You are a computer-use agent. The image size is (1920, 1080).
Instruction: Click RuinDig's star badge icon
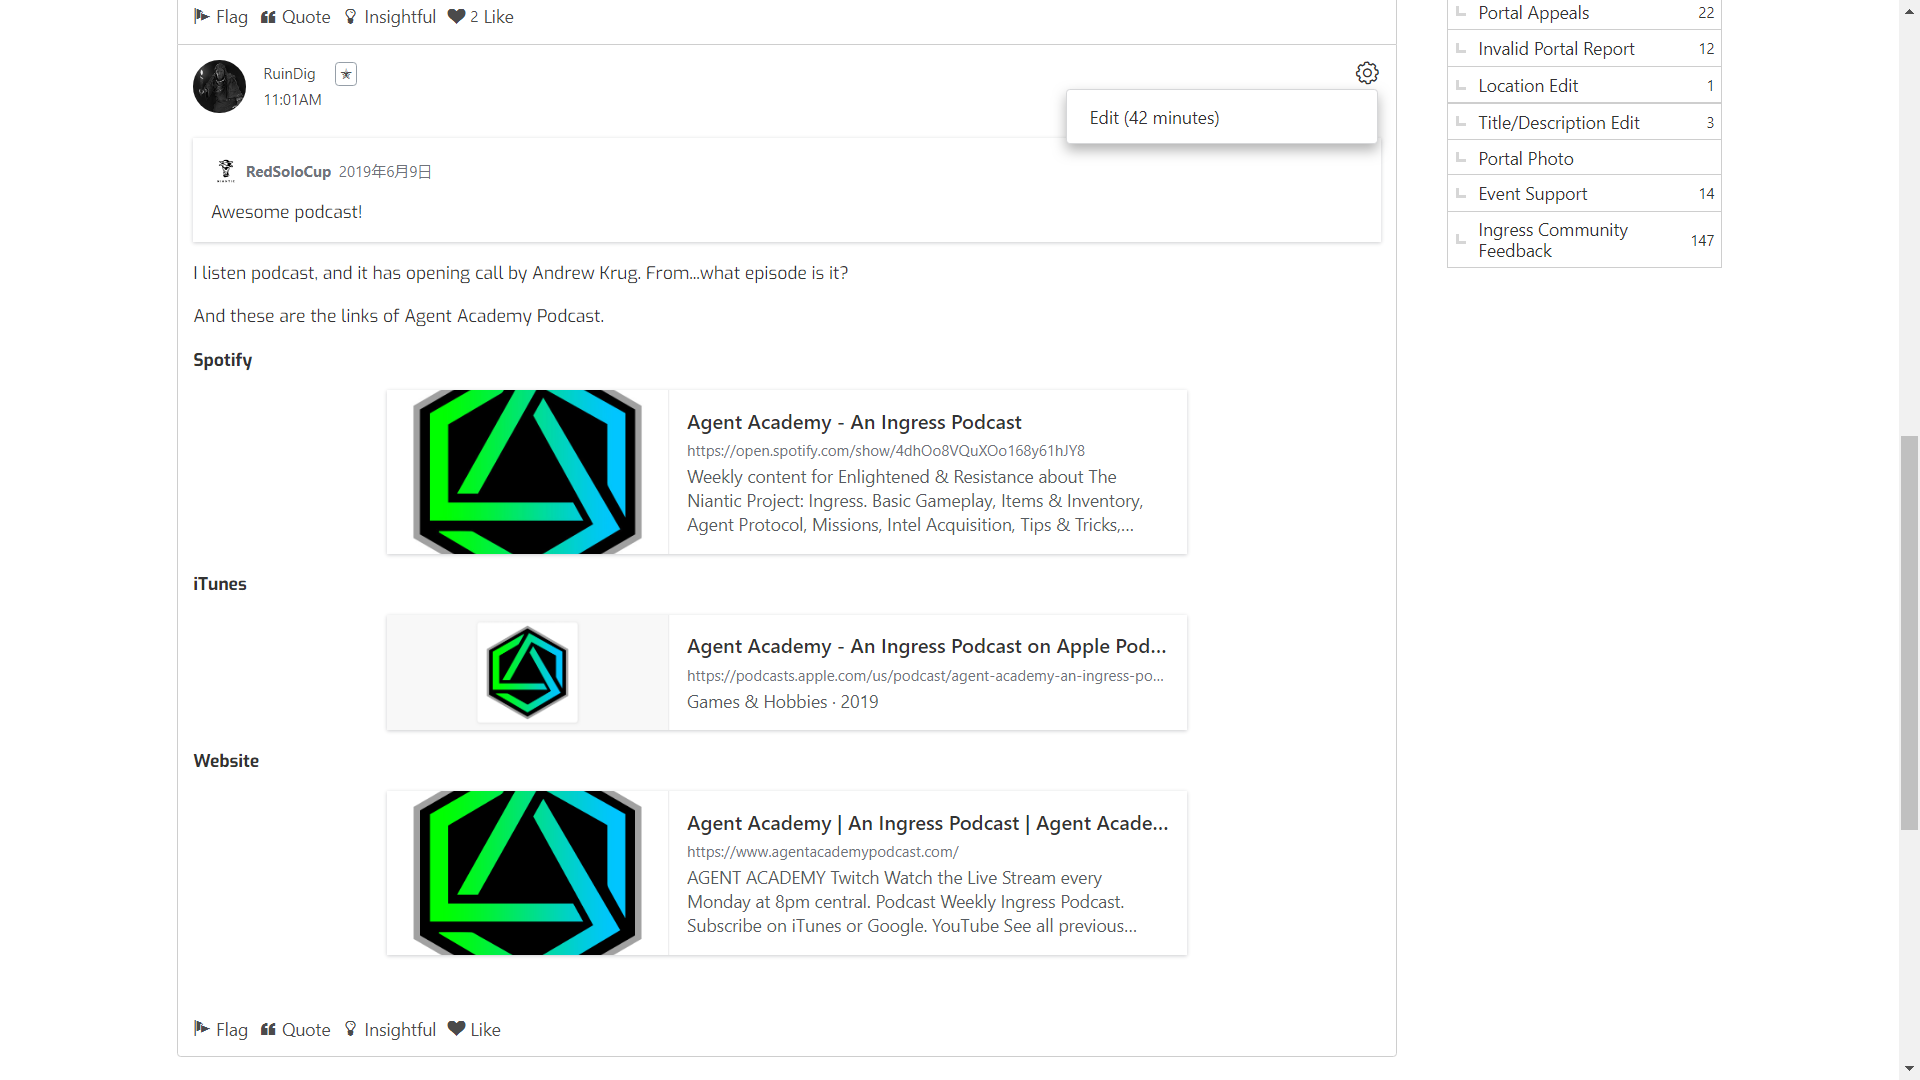[x=346, y=74]
